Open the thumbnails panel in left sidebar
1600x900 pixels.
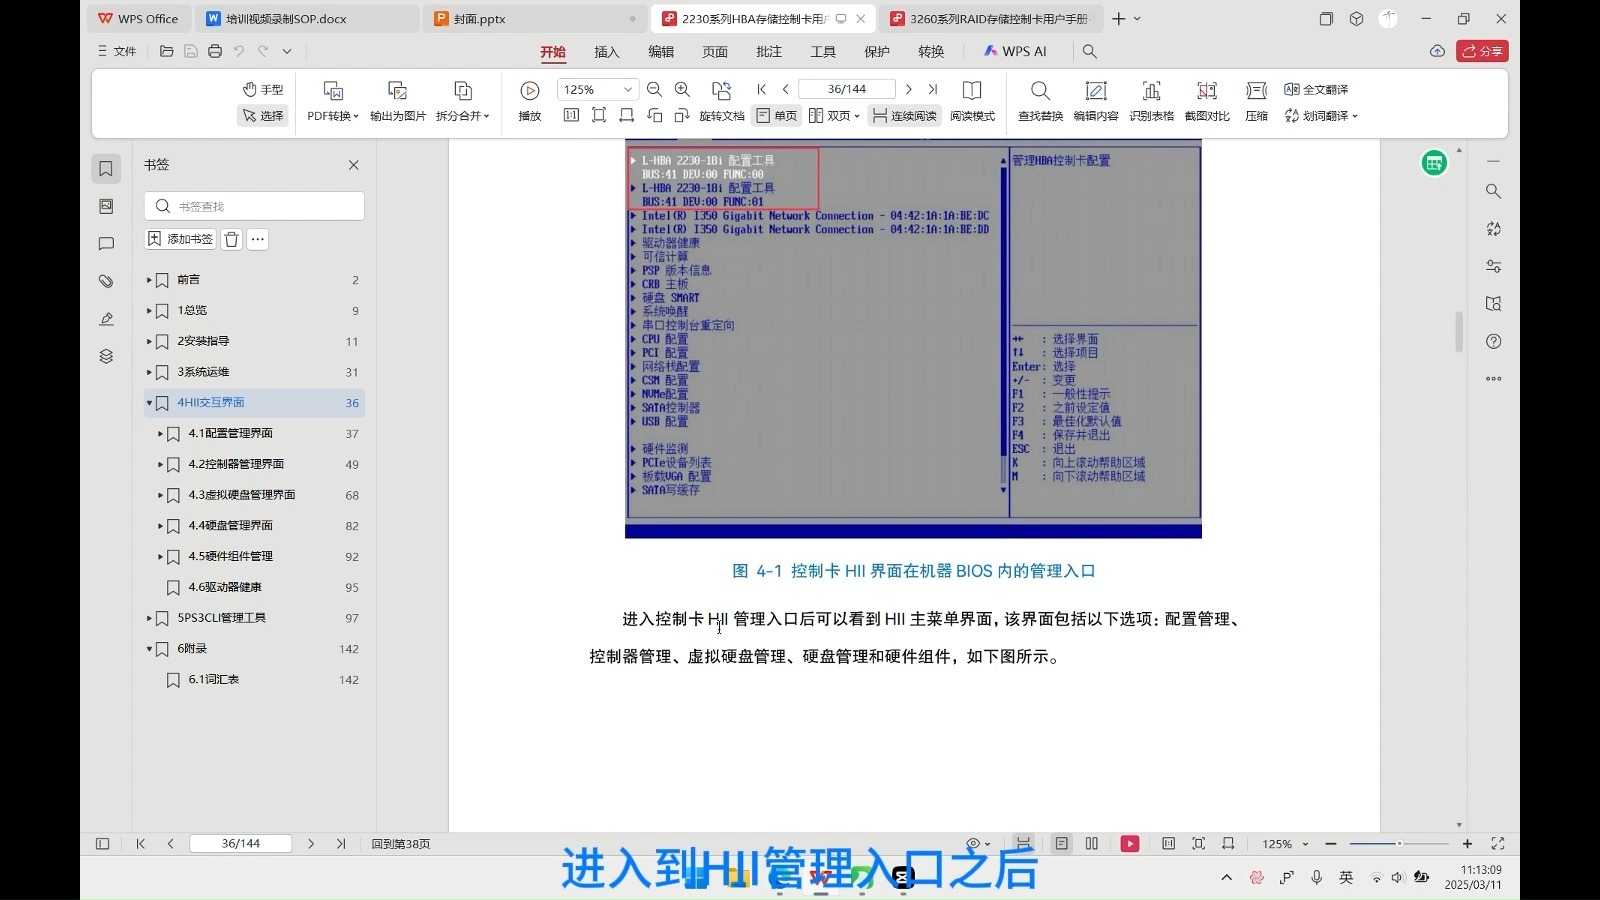tap(106, 206)
